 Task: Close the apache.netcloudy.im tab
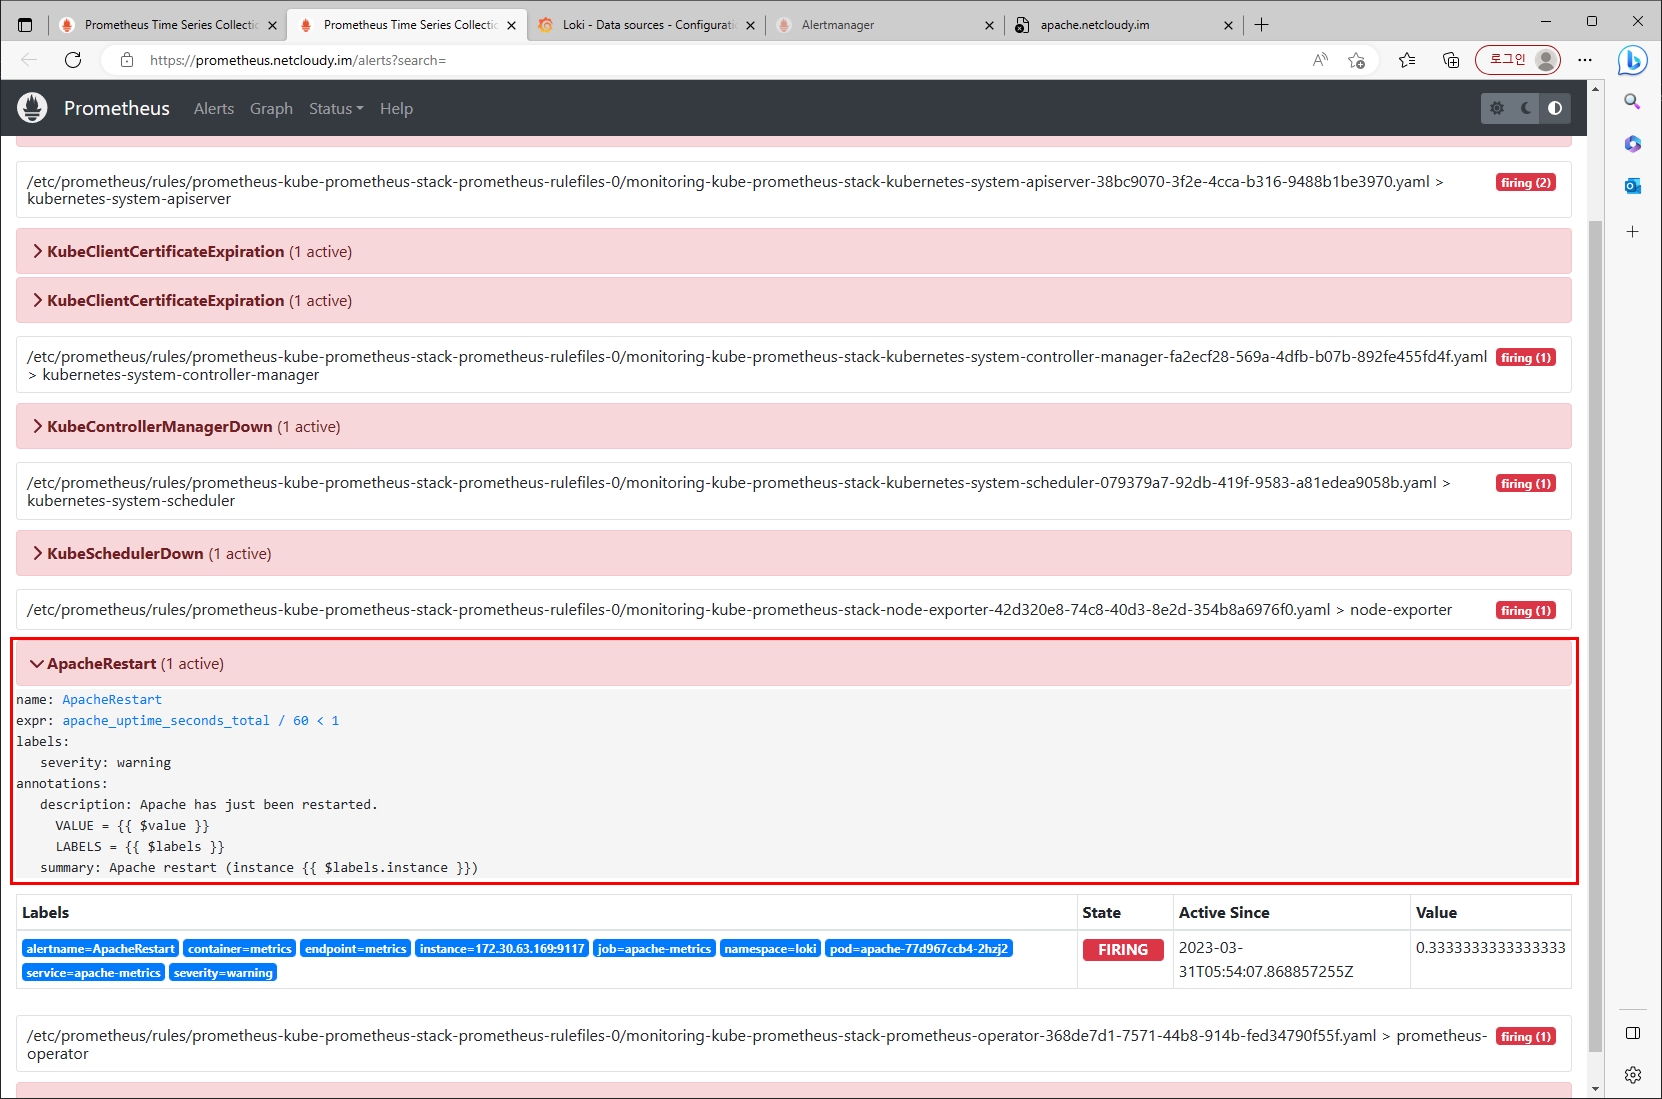[1228, 25]
